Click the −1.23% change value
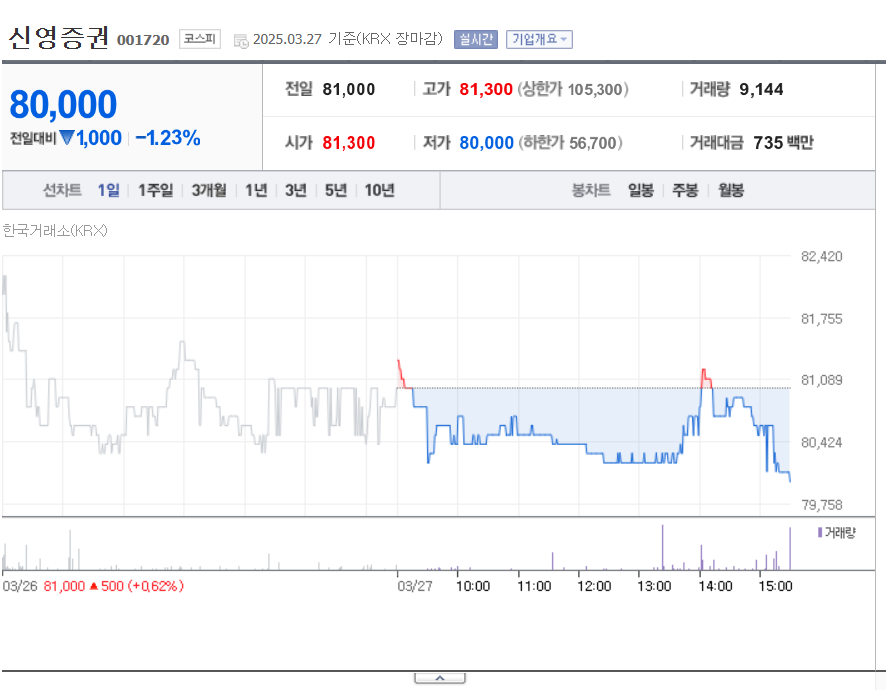Image resolution: width=886 pixels, height=690 pixels. coord(168,138)
